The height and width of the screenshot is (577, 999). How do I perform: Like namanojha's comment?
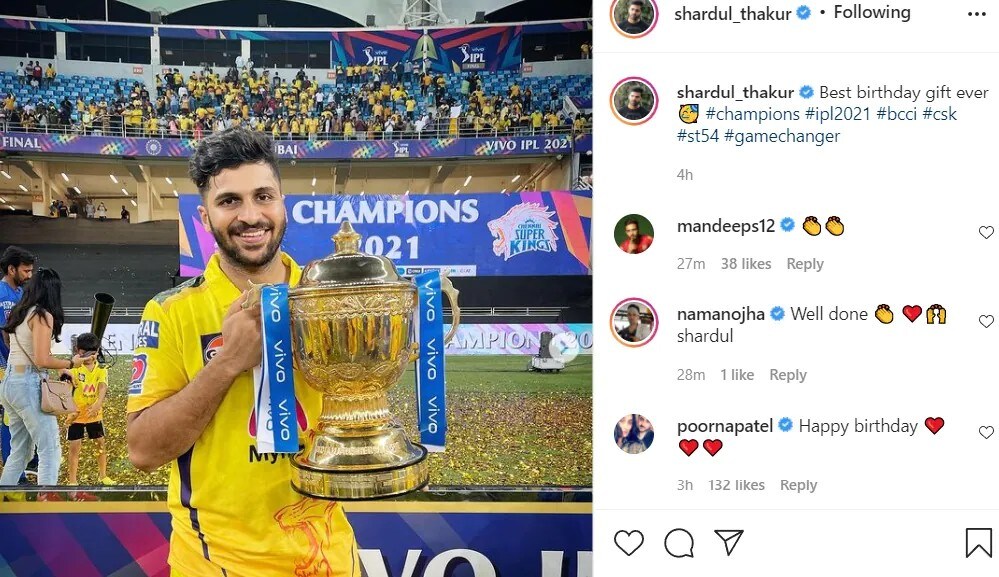click(x=986, y=321)
